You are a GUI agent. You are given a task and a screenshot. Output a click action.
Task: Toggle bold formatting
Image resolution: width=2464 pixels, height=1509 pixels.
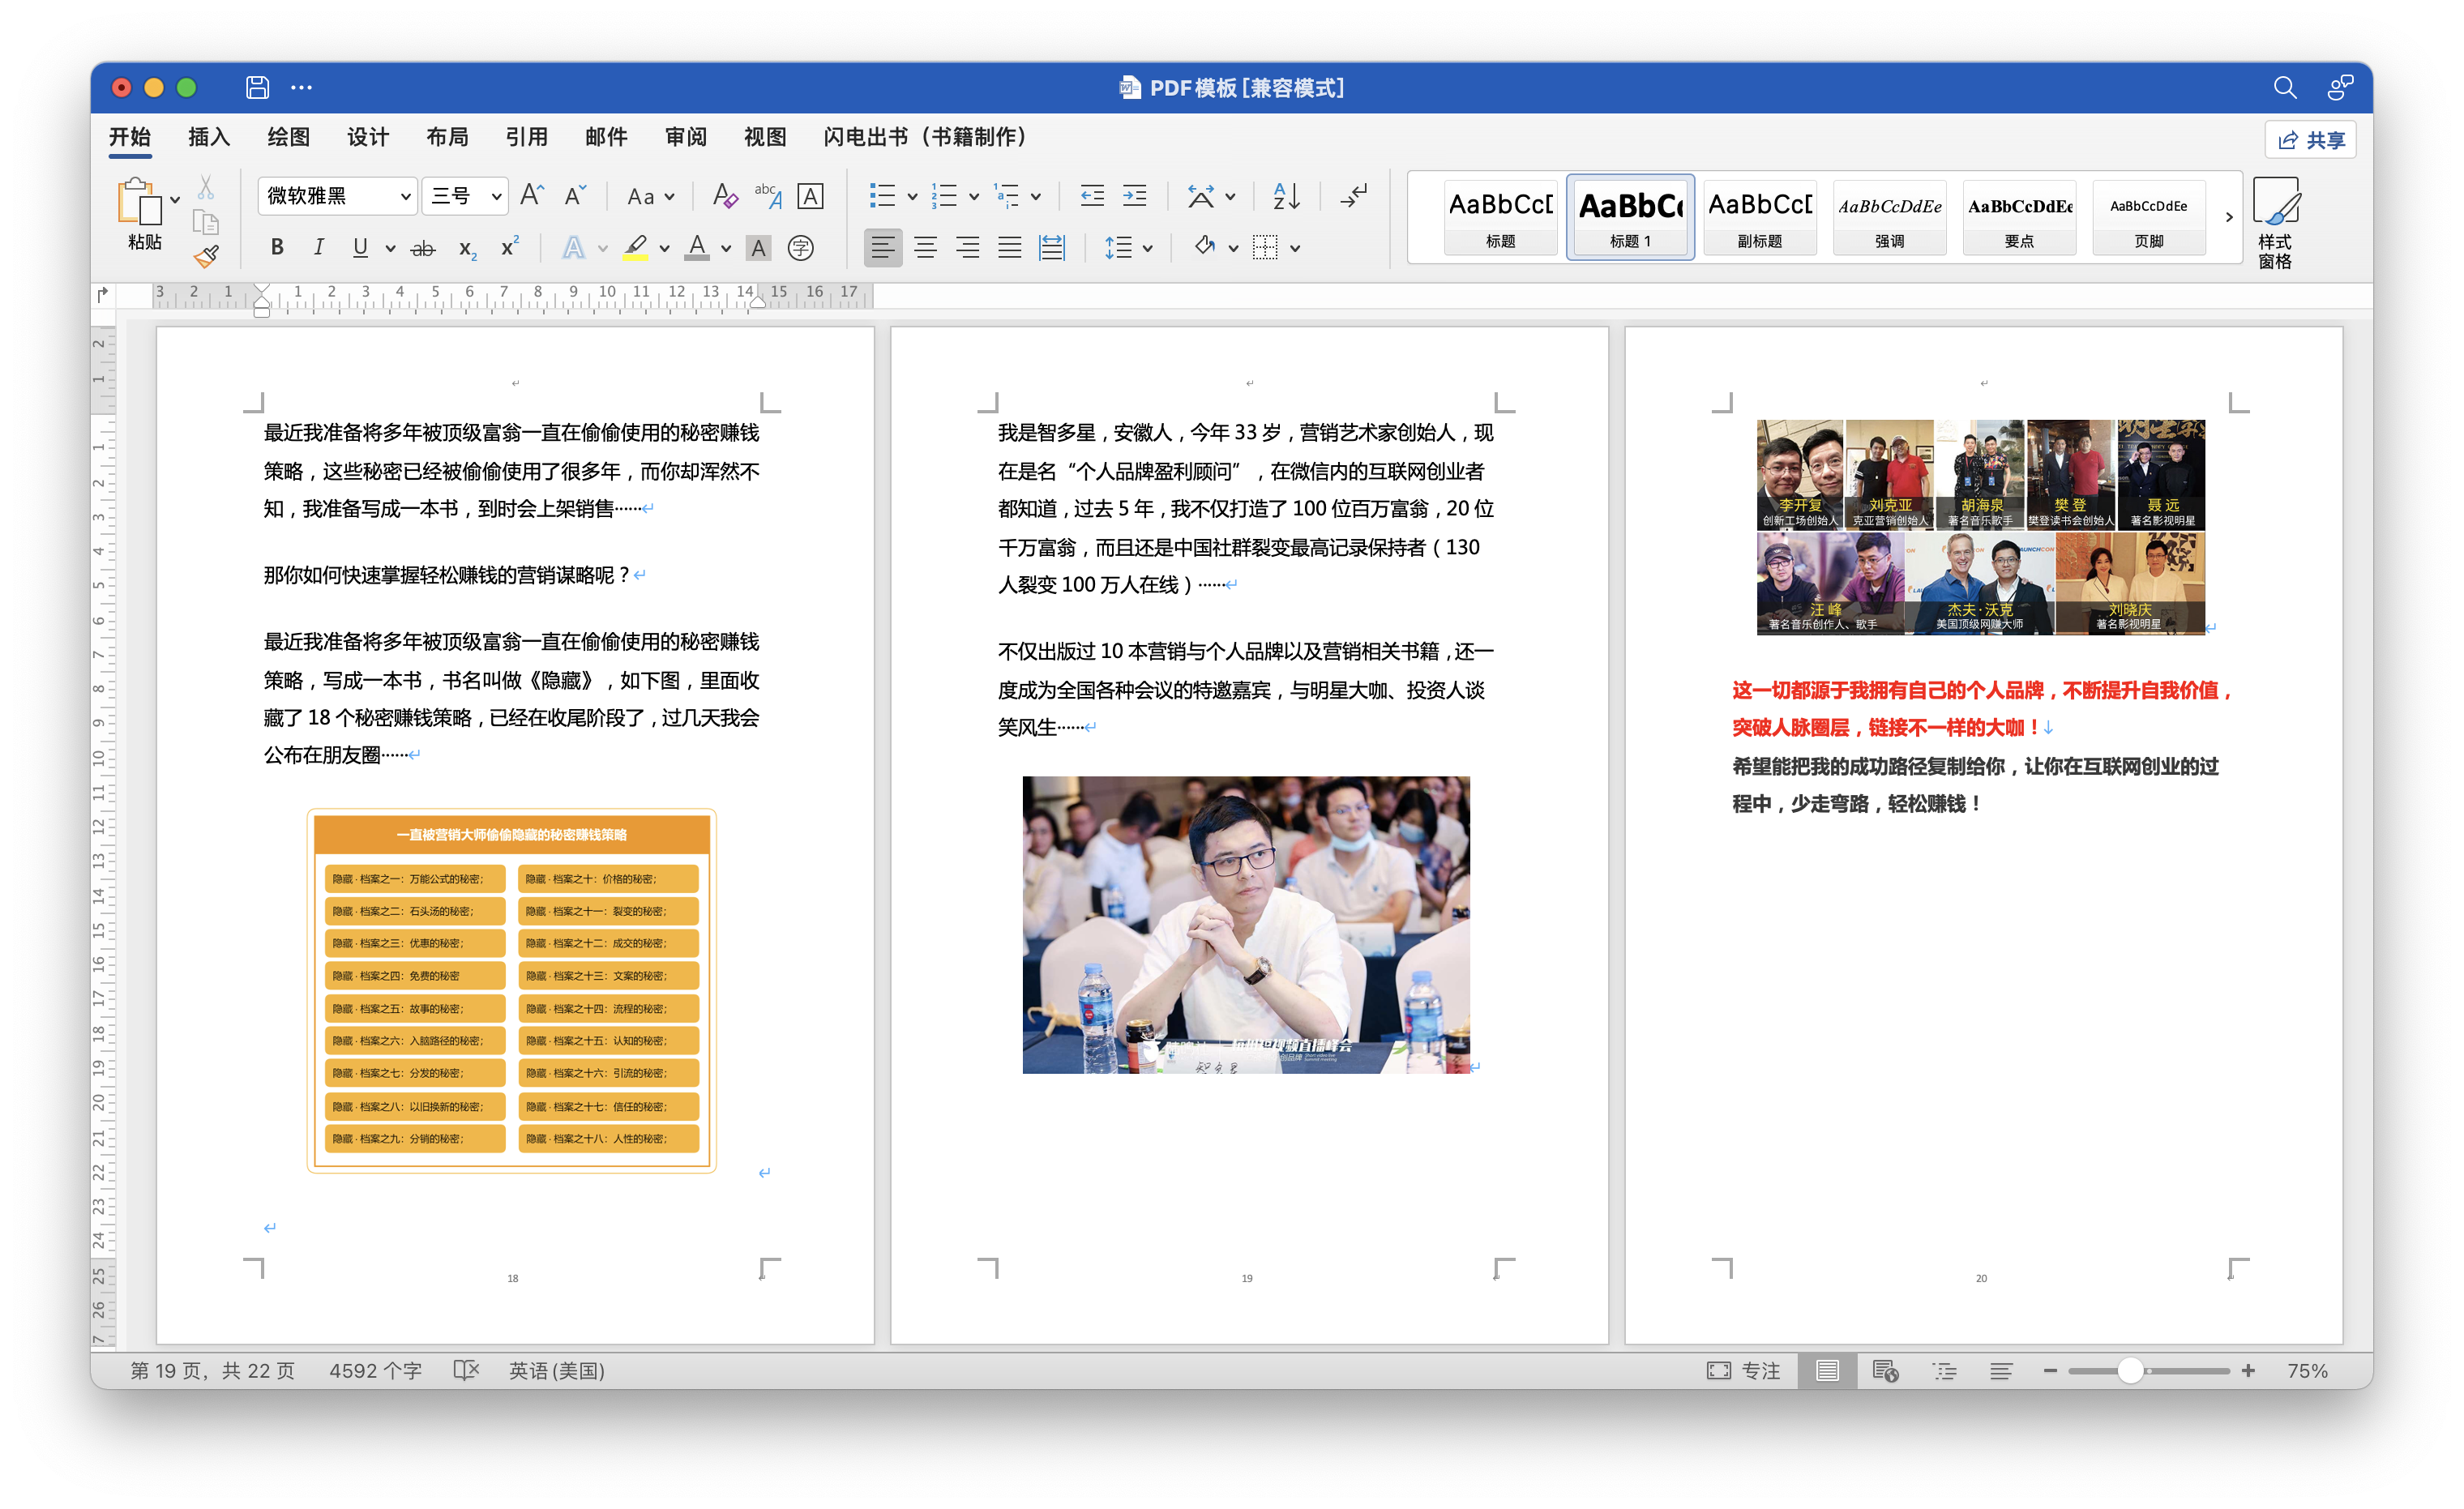[277, 248]
